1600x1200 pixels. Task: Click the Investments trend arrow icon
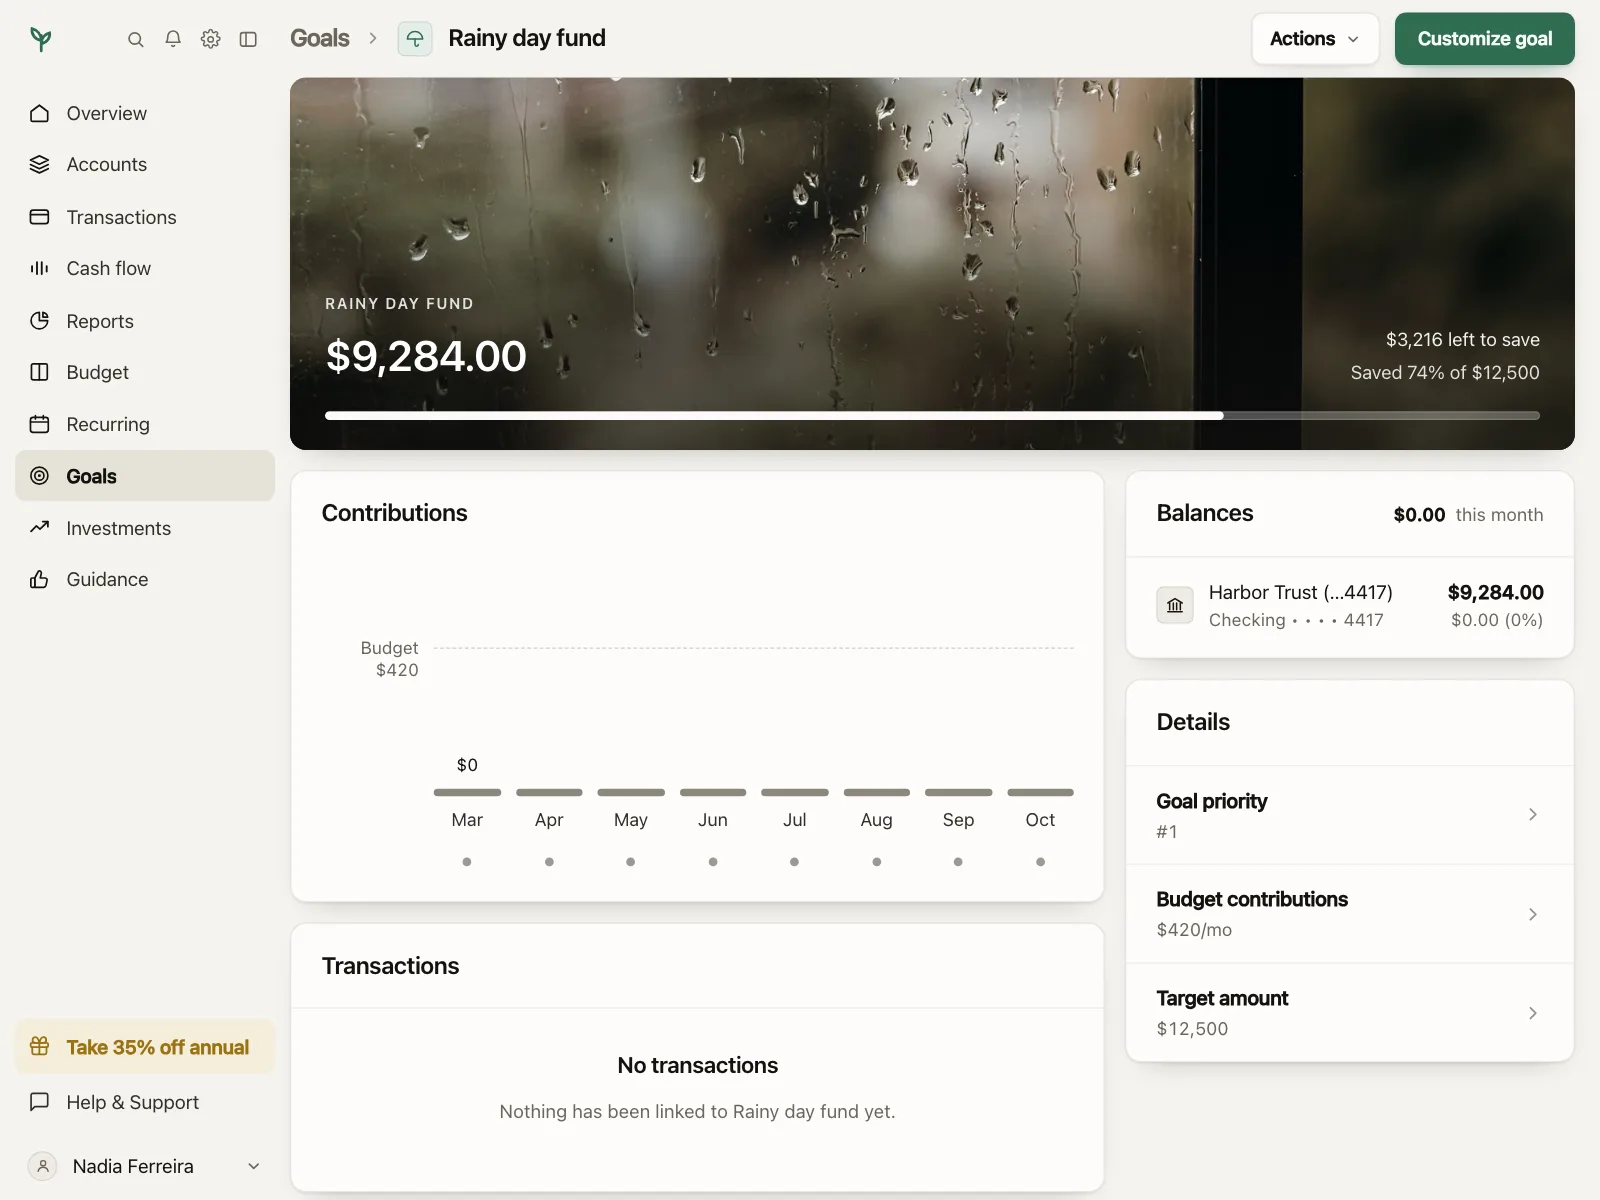click(x=40, y=527)
